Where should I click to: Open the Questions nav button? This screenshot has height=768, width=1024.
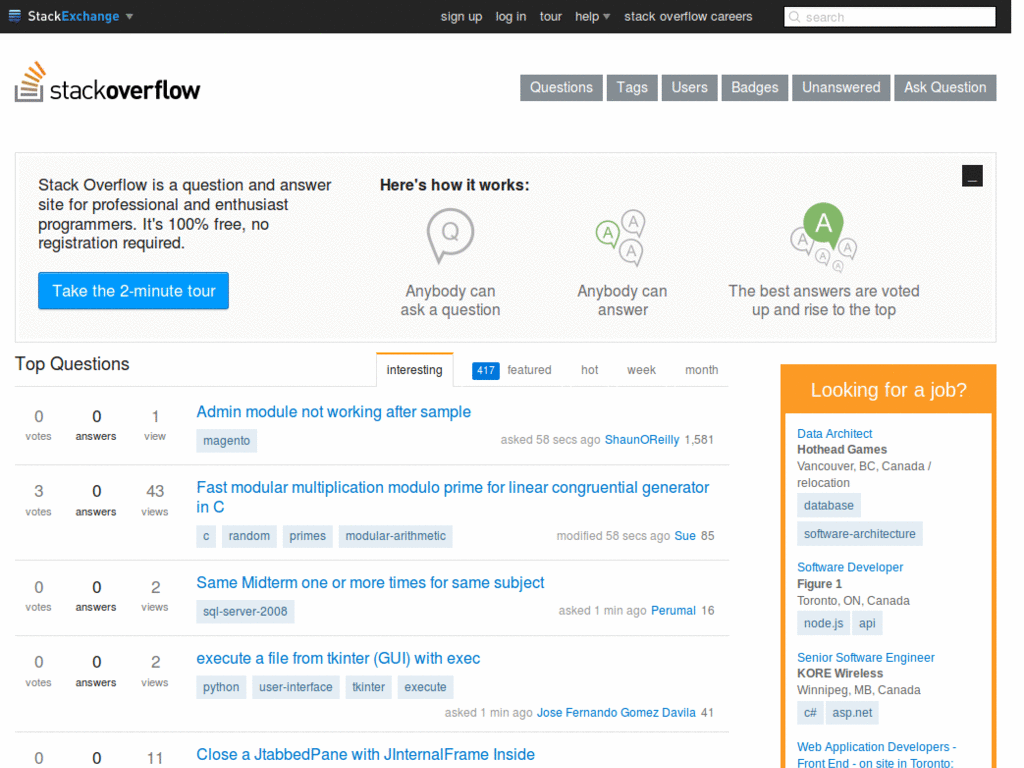(x=561, y=88)
